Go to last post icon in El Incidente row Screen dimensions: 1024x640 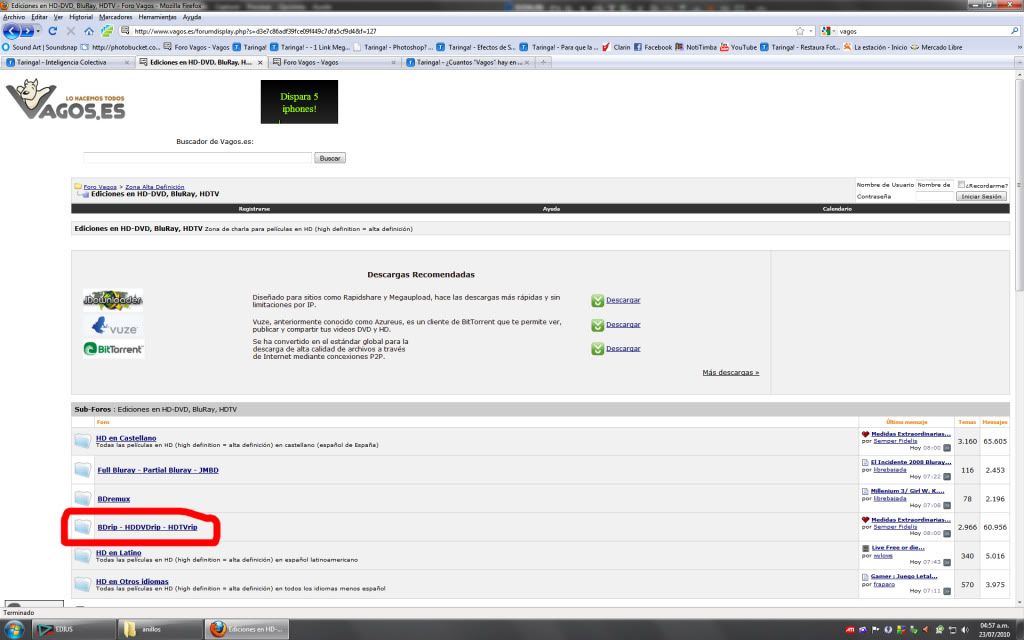[x=947, y=477]
